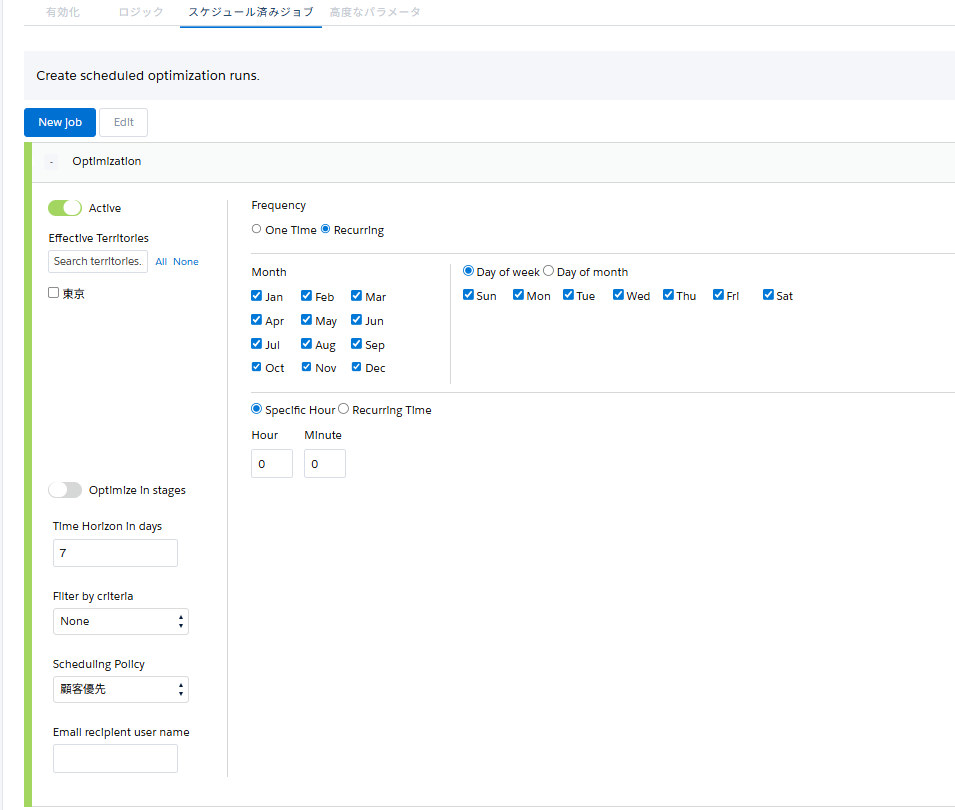The image size is (955, 810).
Task: Click the None territories link
Action: point(186,262)
